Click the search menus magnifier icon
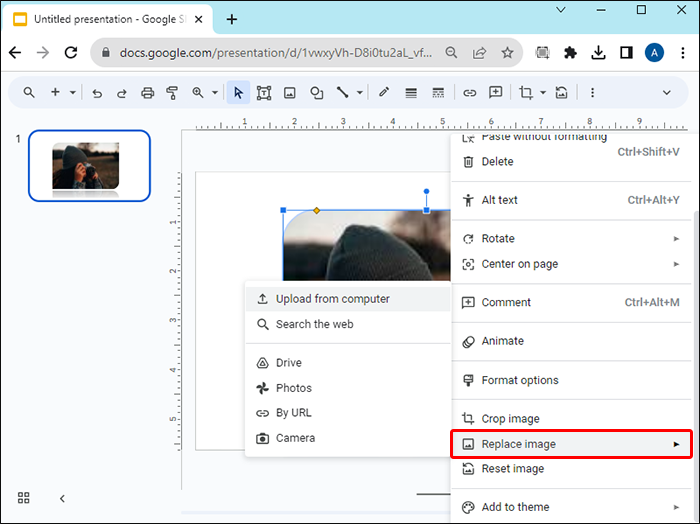Viewport: 700px width, 524px height. 29,92
